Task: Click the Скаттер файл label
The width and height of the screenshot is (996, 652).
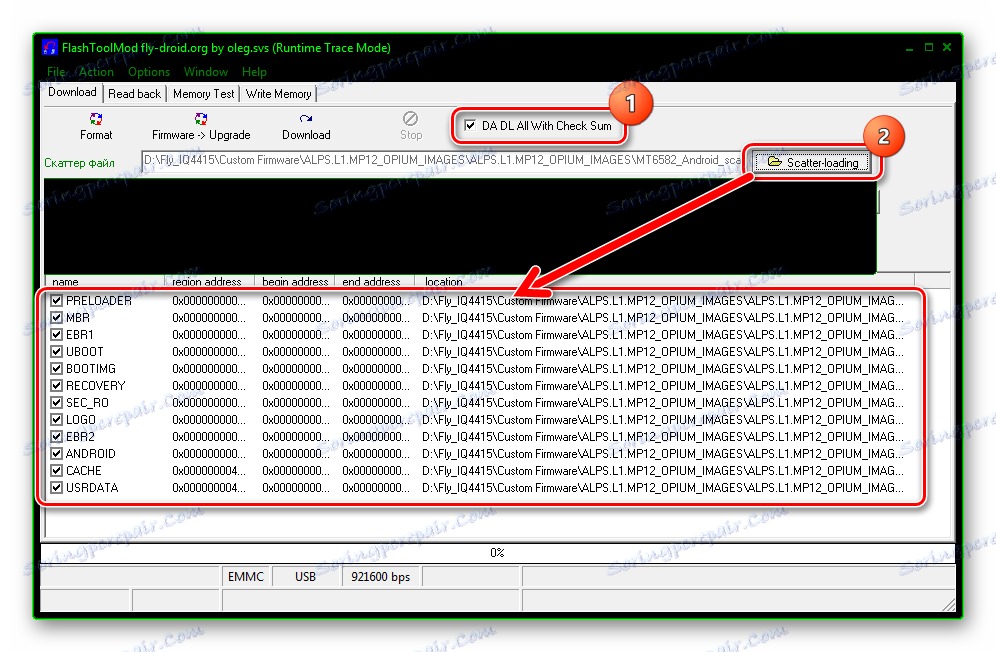Action: click(79, 163)
